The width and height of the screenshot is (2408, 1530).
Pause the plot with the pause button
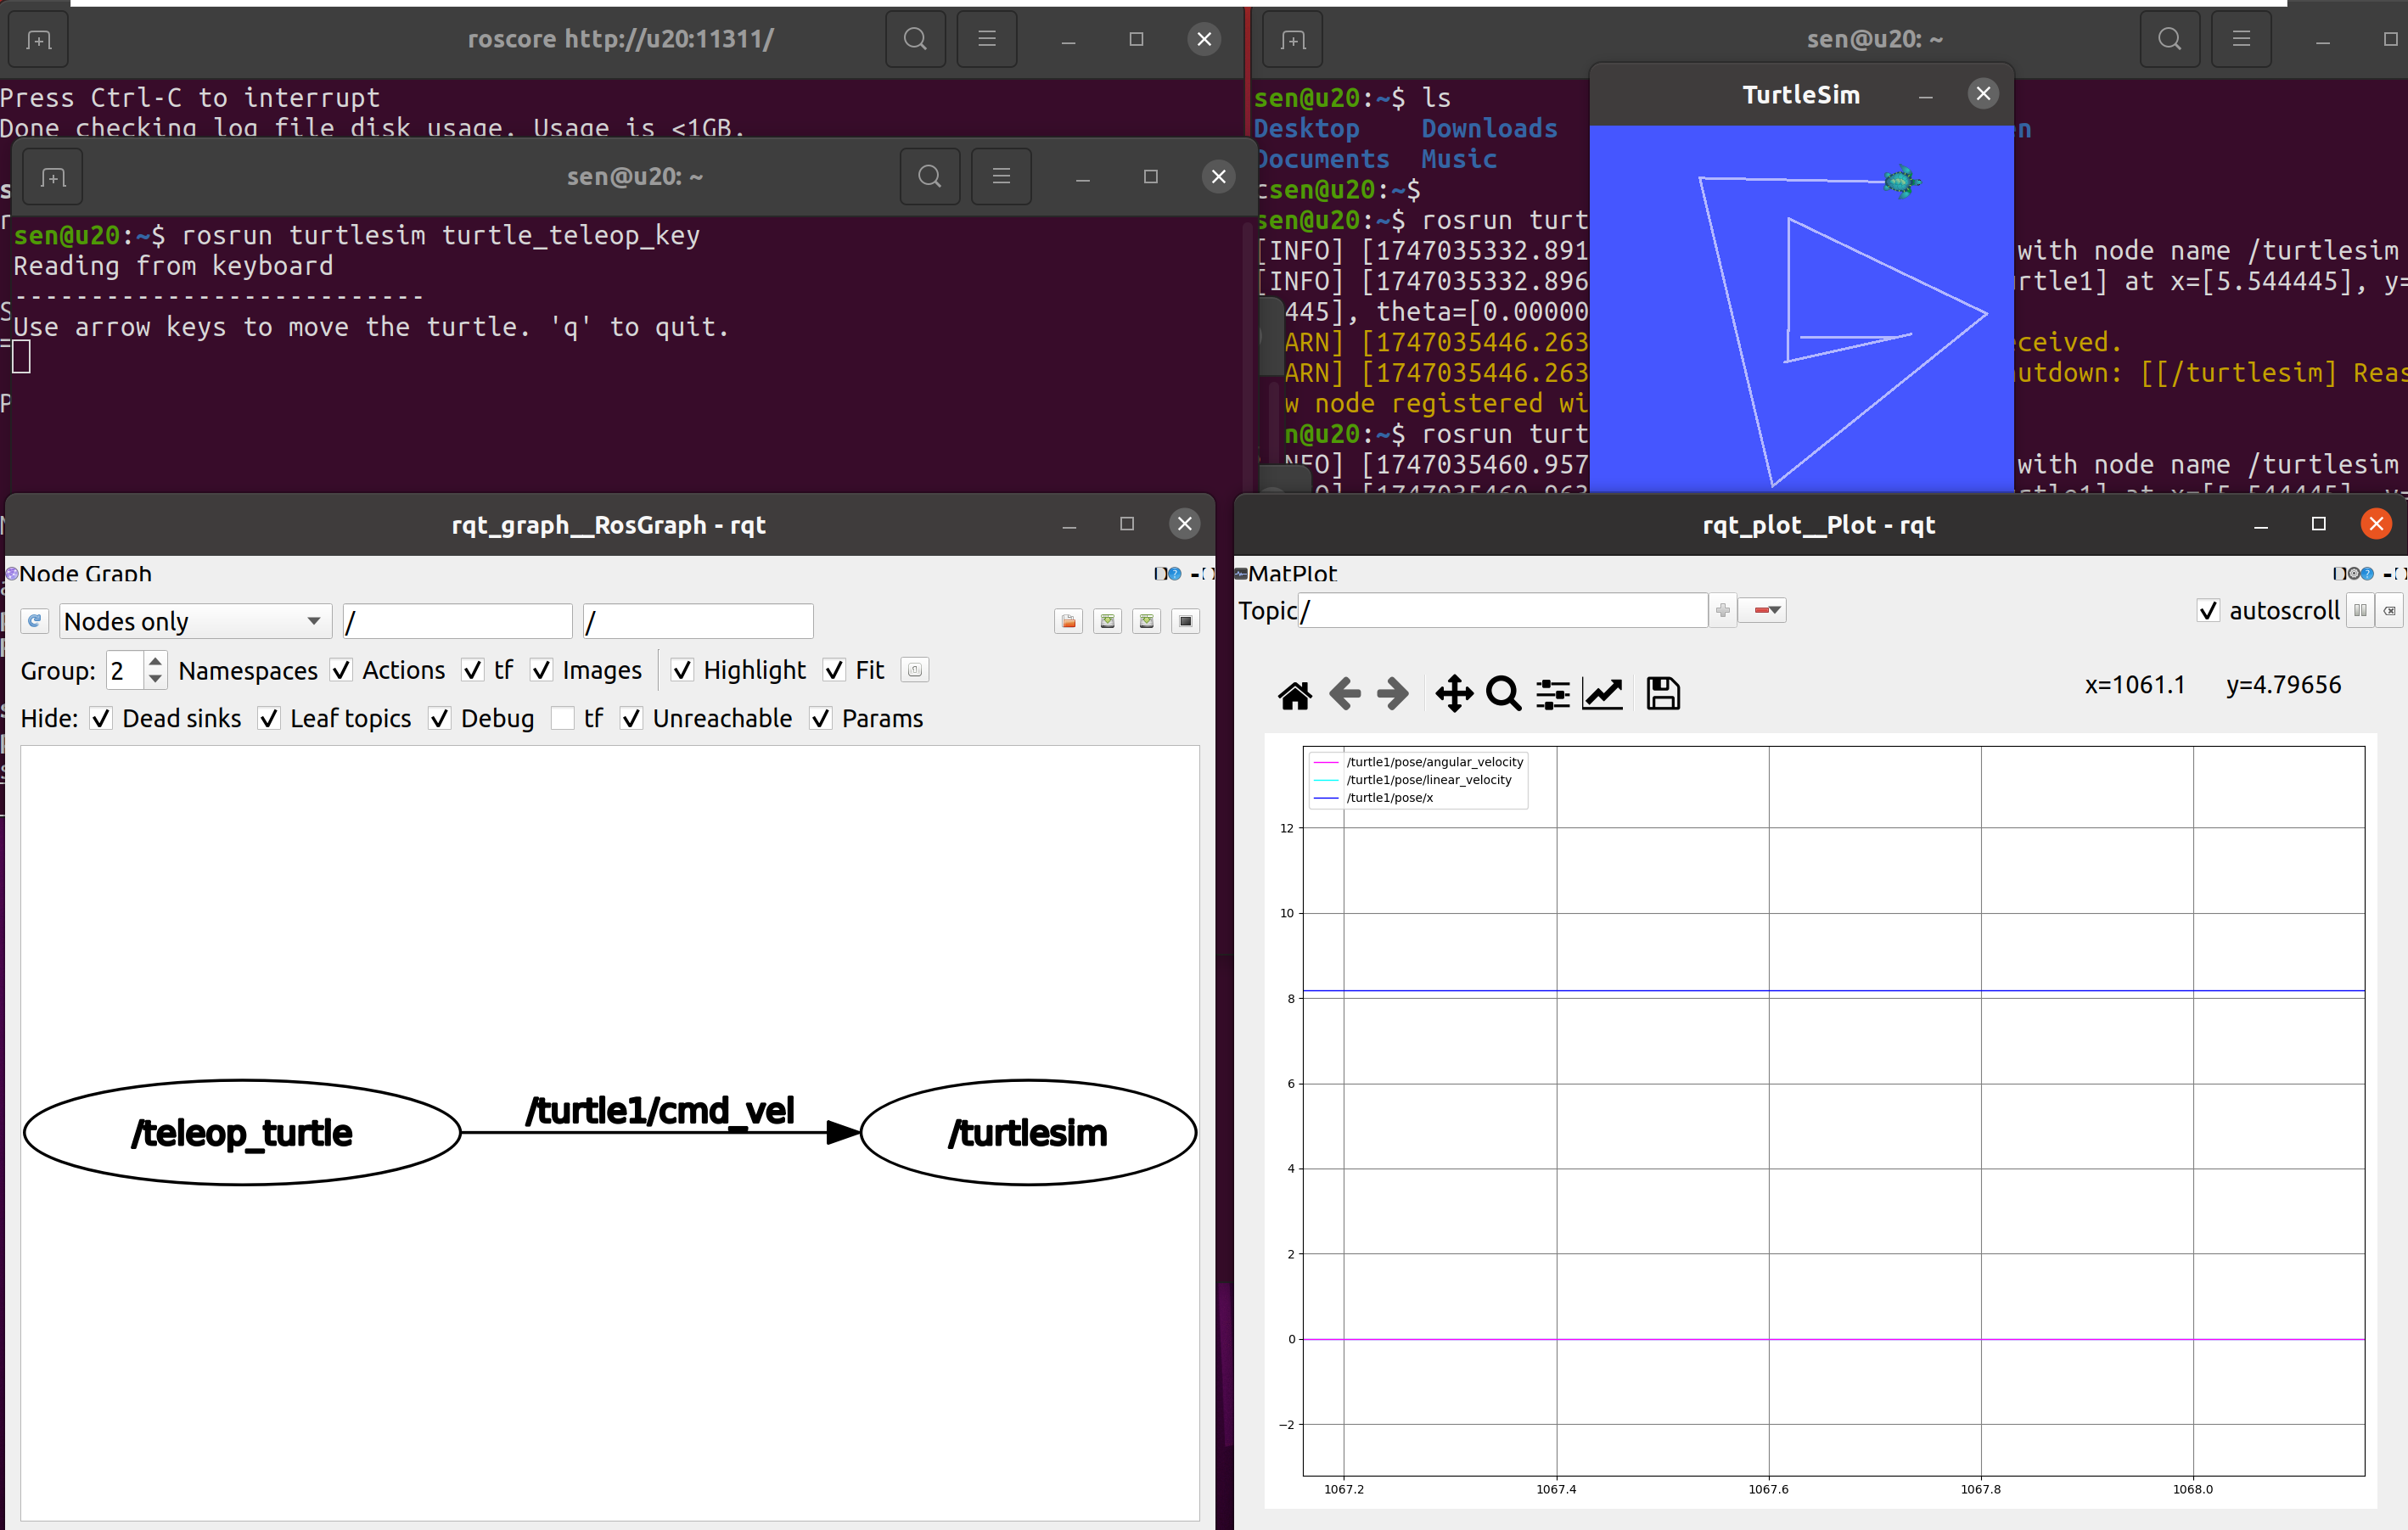[x=2360, y=610]
